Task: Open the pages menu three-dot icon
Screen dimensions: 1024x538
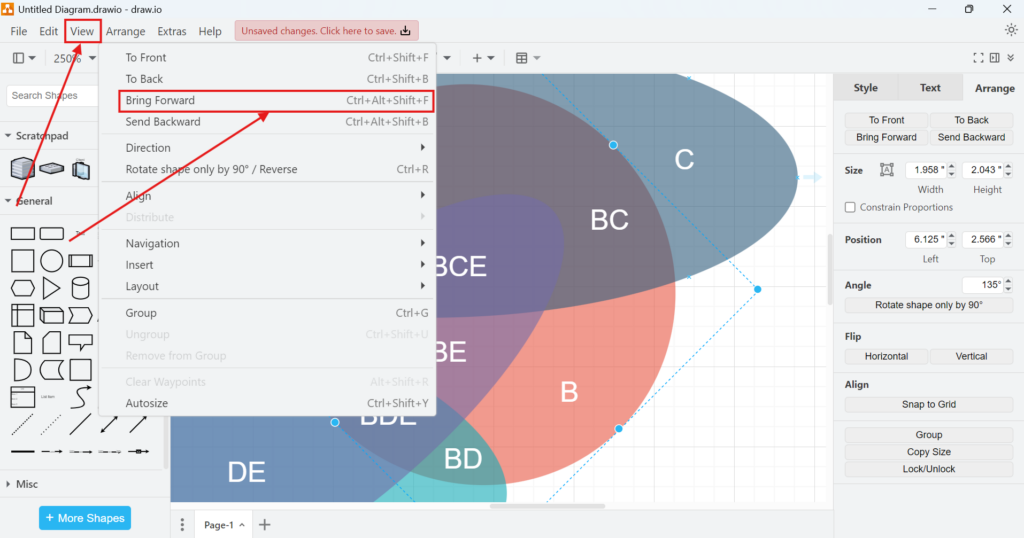Action: click(182, 524)
